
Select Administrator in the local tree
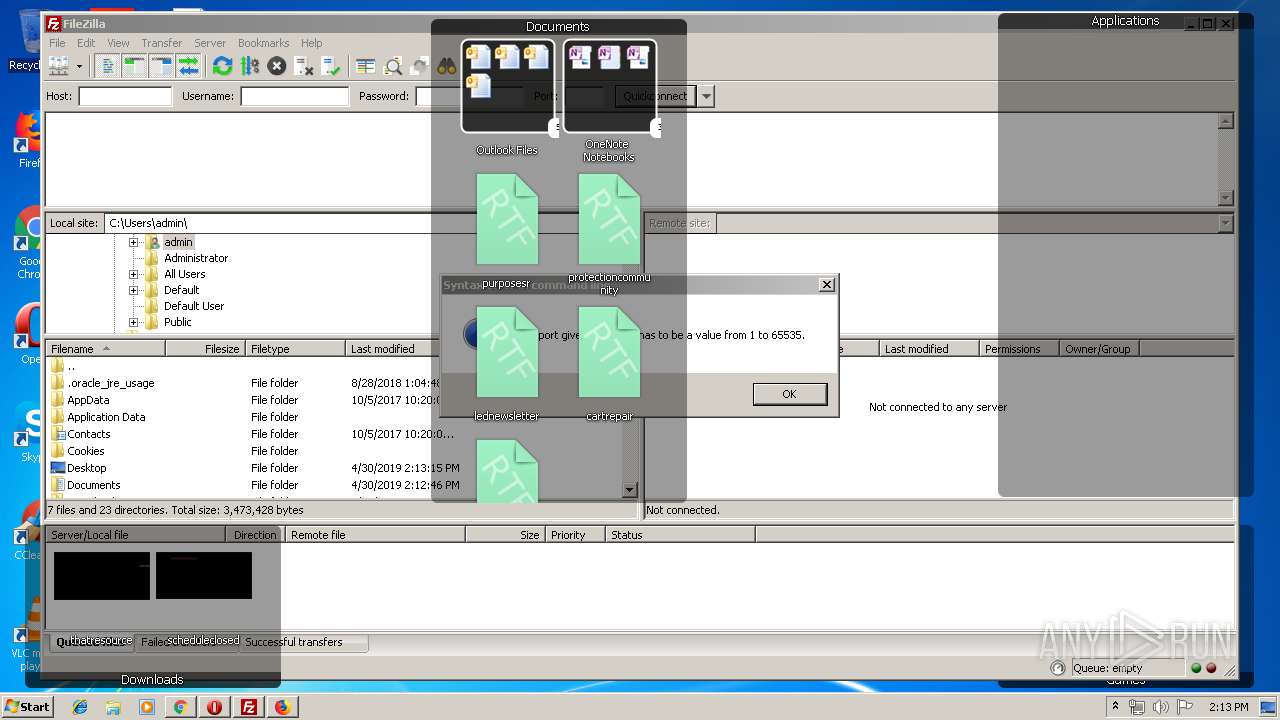(x=196, y=258)
